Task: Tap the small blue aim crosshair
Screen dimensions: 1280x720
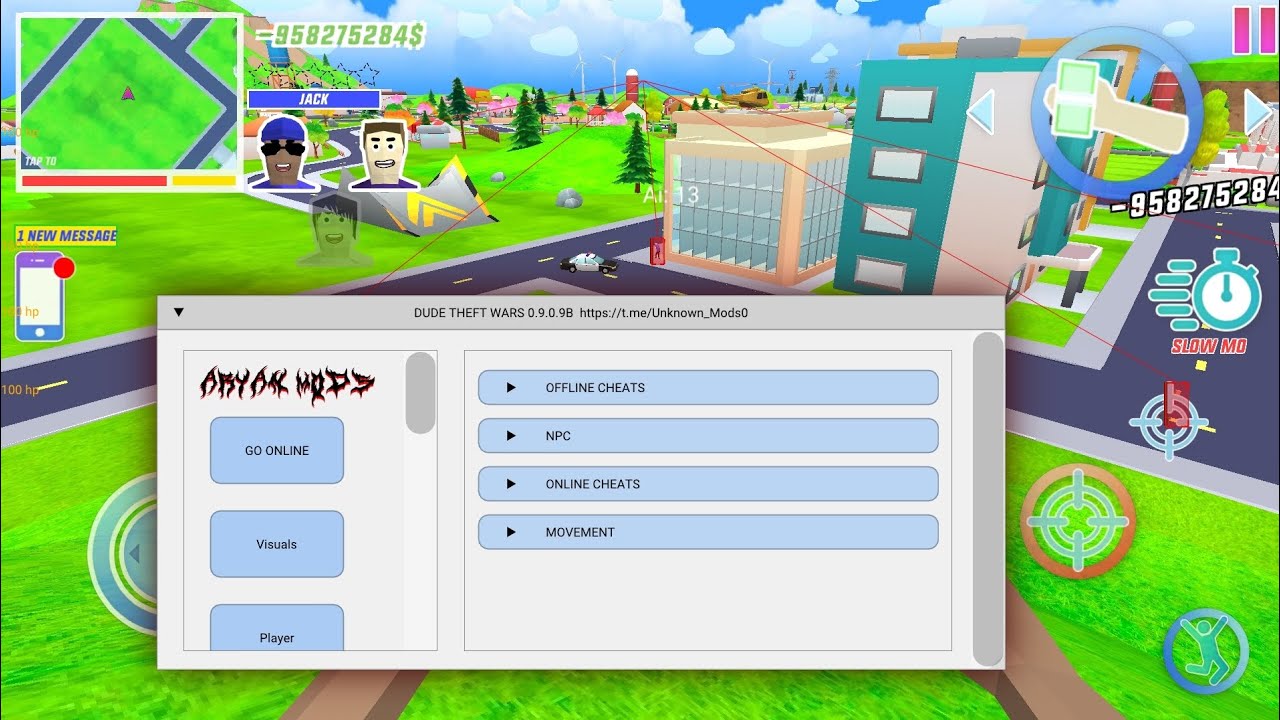Action: 1168,423
